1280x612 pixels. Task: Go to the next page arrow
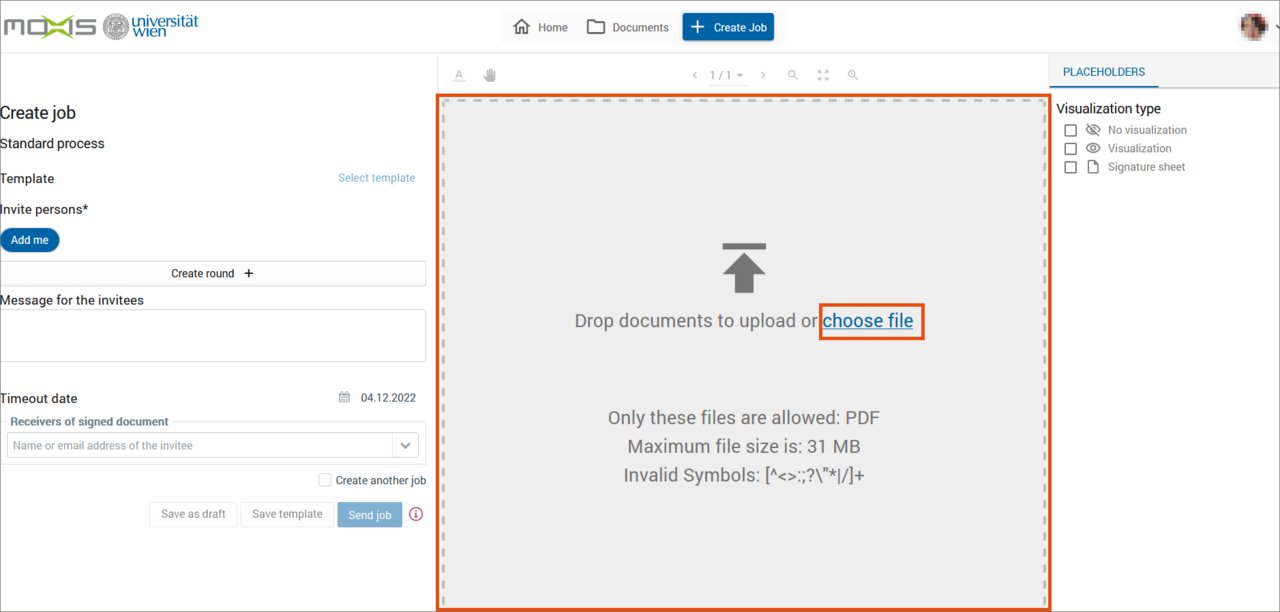point(763,75)
